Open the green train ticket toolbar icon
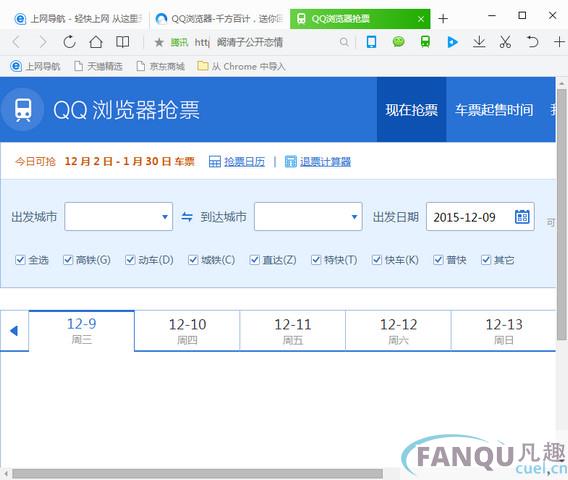This screenshot has height=480, width=568. tap(425, 42)
